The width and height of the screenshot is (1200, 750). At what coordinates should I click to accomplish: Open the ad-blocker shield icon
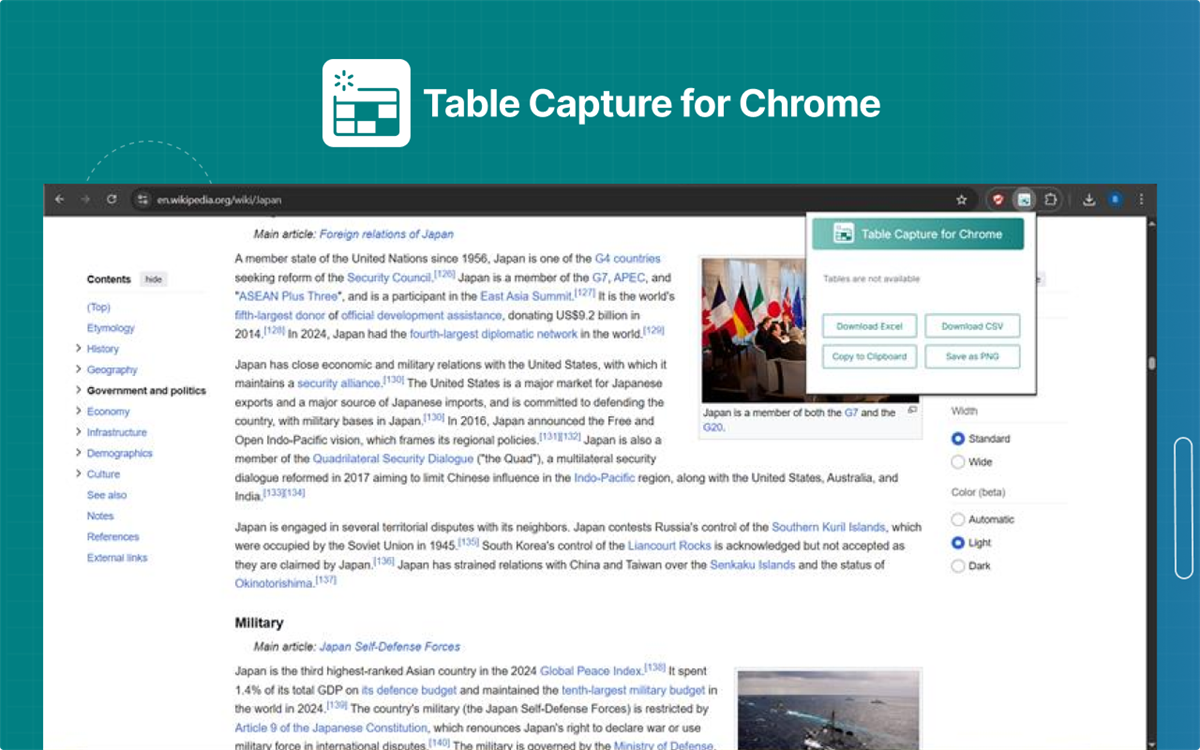[999, 199]
